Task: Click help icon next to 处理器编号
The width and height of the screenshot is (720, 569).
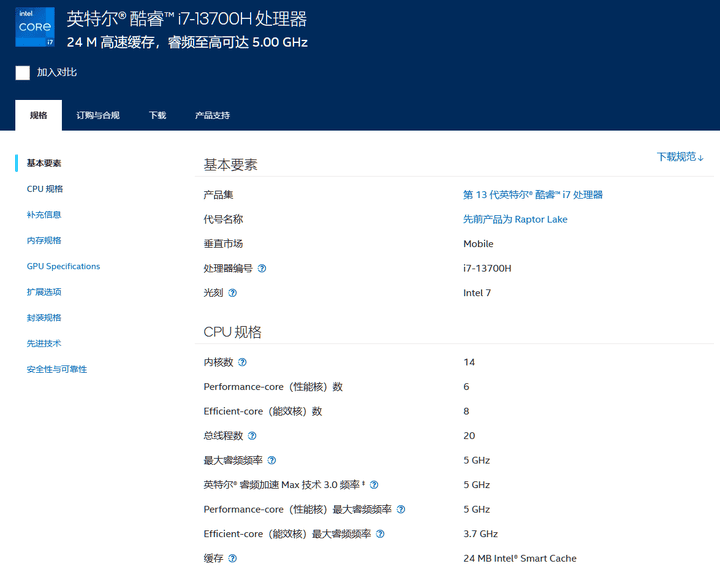Action: tap(262, 269)
